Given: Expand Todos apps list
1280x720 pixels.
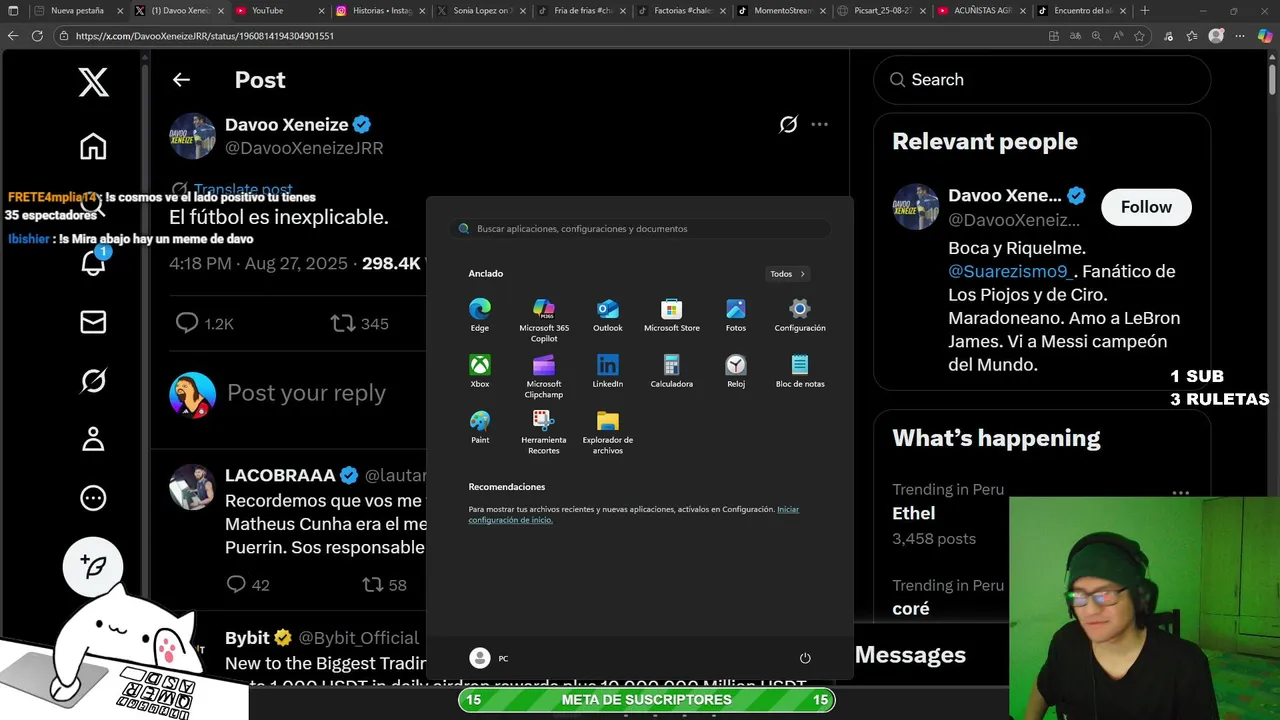Looking at the screenshot, I should (788, 274).
